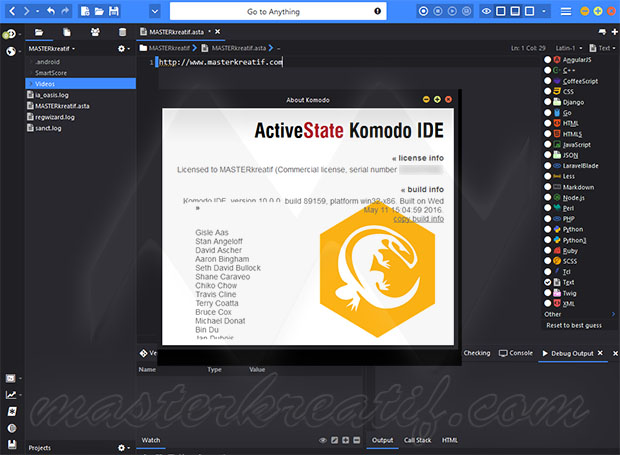
Task: Save the current file
Action: click(114, 11)
